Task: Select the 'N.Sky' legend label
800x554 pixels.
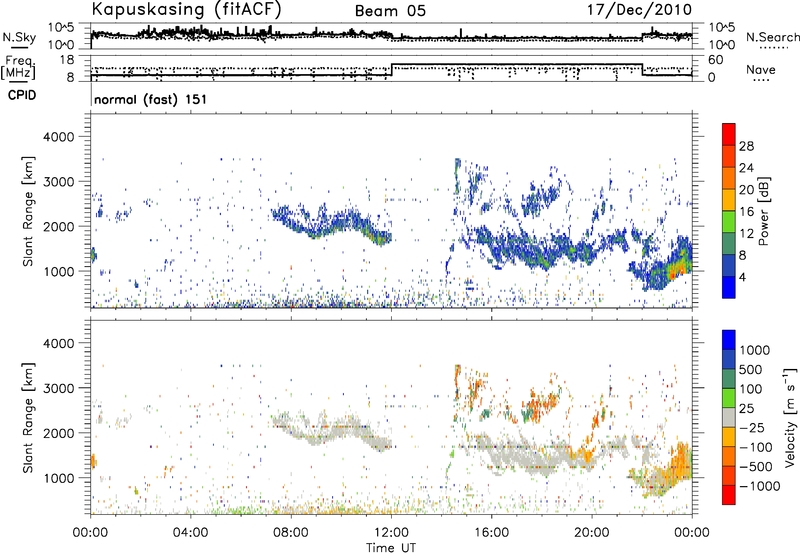Action: (19, 37)
